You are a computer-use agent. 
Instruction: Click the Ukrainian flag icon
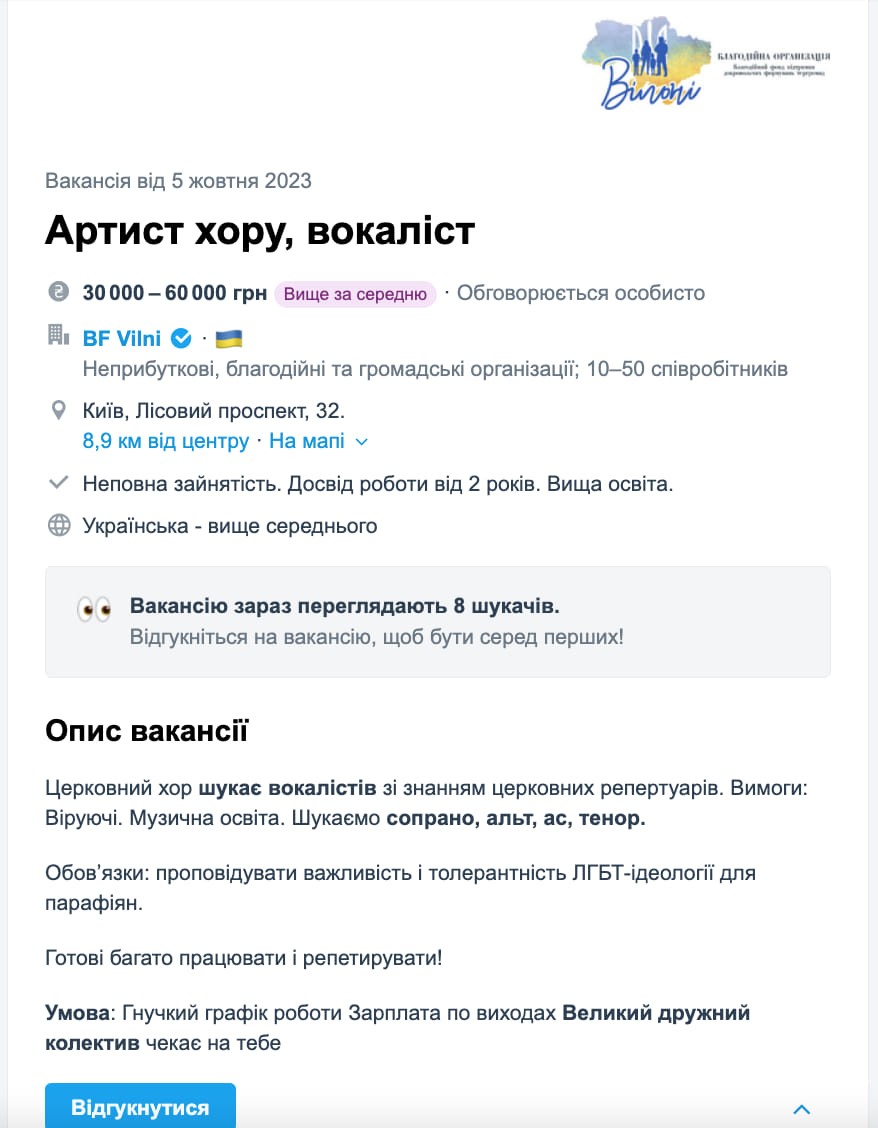point(229,338)
